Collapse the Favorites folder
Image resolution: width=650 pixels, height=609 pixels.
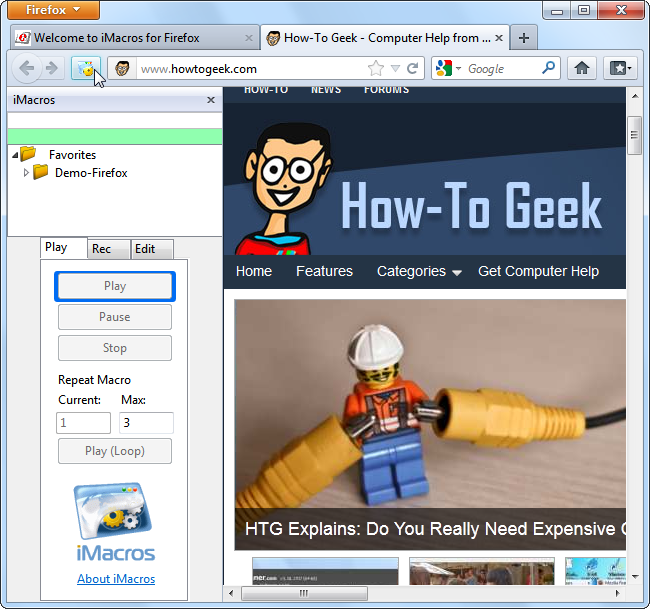pyautogui.click(x=15, y=155)
